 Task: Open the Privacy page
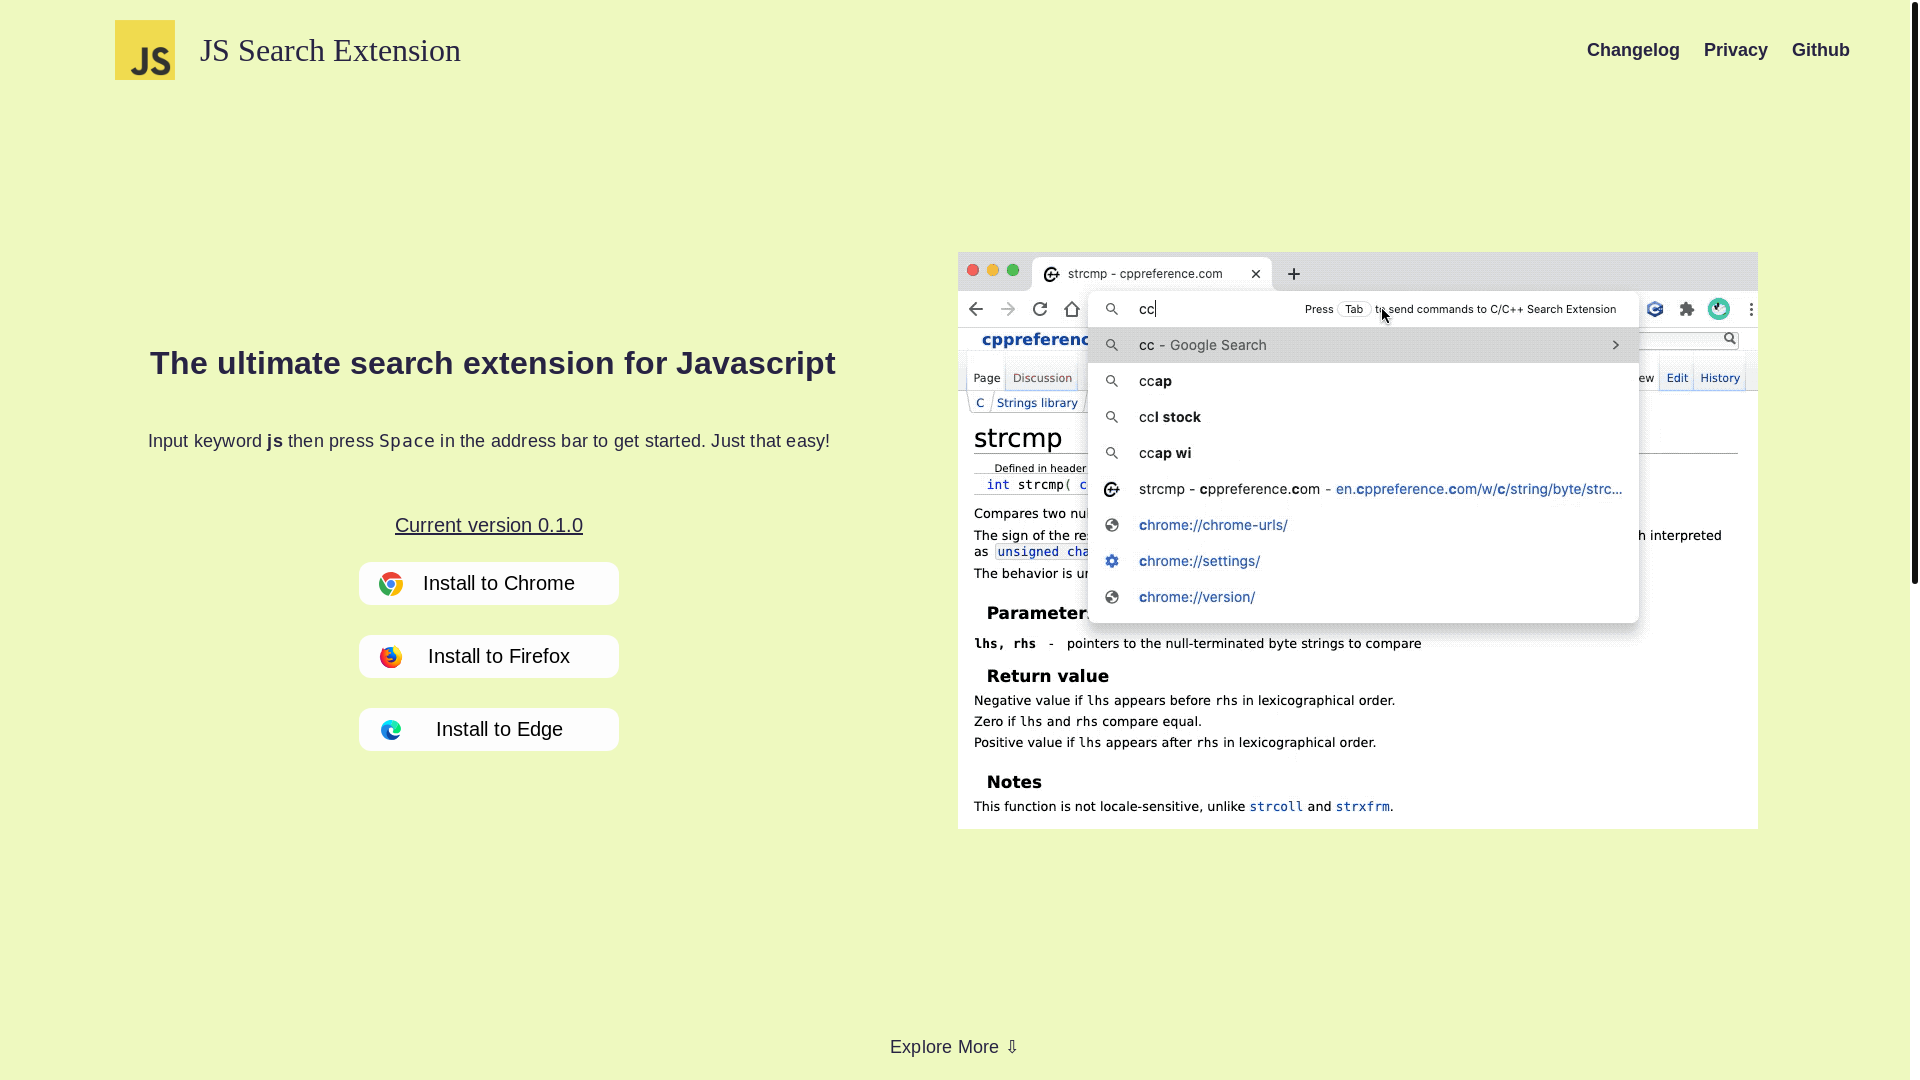point(1736,50)
